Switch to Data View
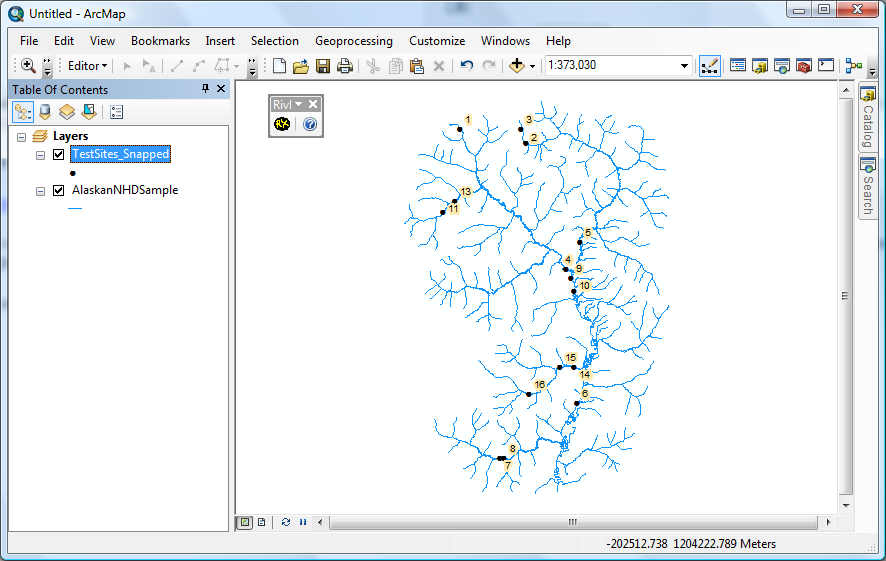Image resolution: width=886 pixels, height=561 pixels. click(x=245, y=522)
